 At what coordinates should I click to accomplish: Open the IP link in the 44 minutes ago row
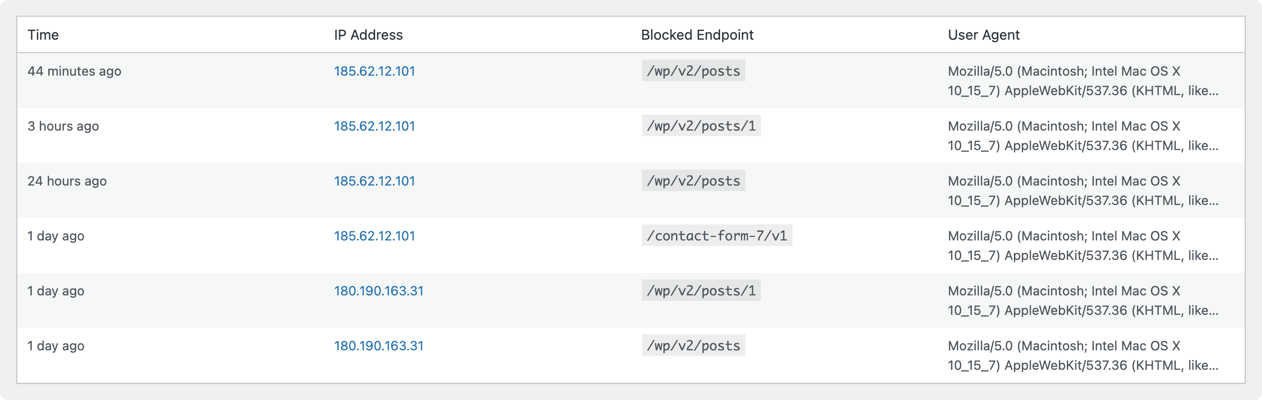pos(374,72)
